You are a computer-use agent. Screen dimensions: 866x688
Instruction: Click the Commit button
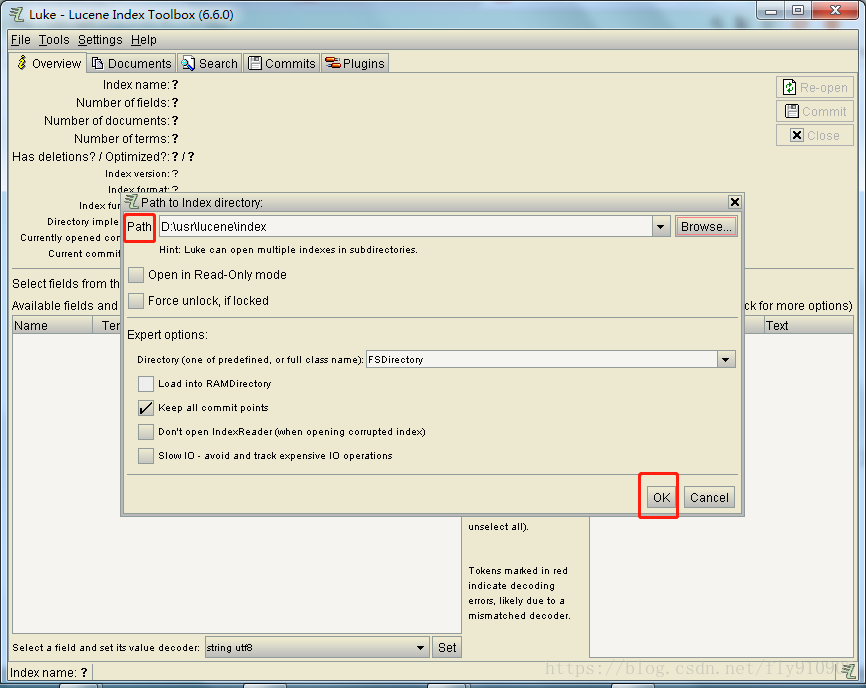(x=815, y=112)
